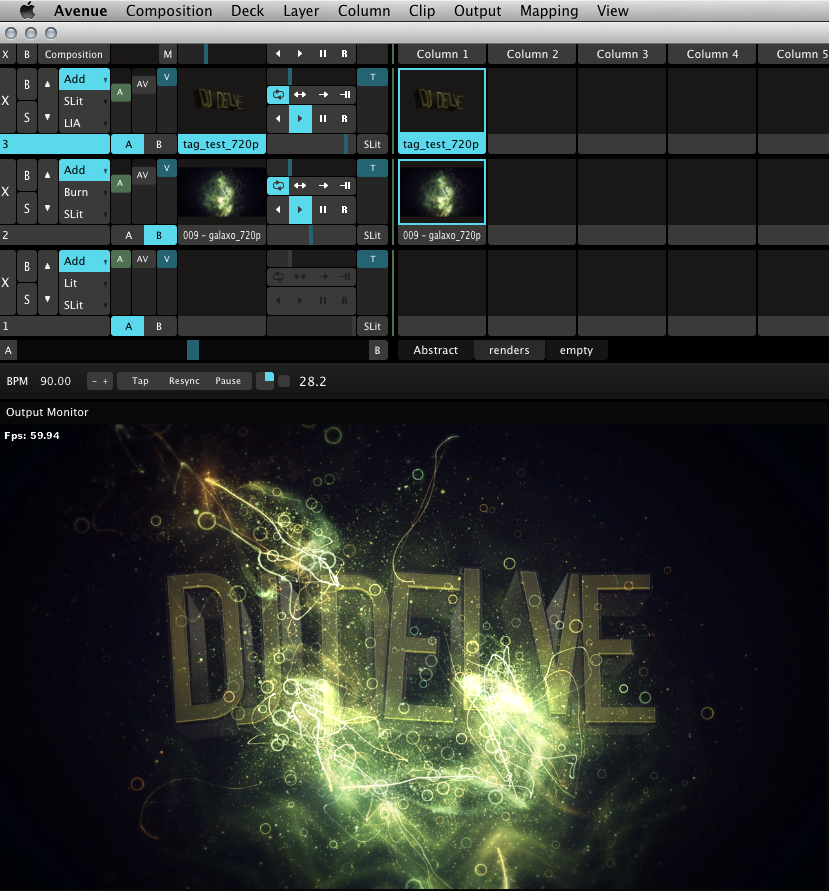The image size is (829, 891).
Task: Open the Lit dropdown on layer 1
Action: 84,283
